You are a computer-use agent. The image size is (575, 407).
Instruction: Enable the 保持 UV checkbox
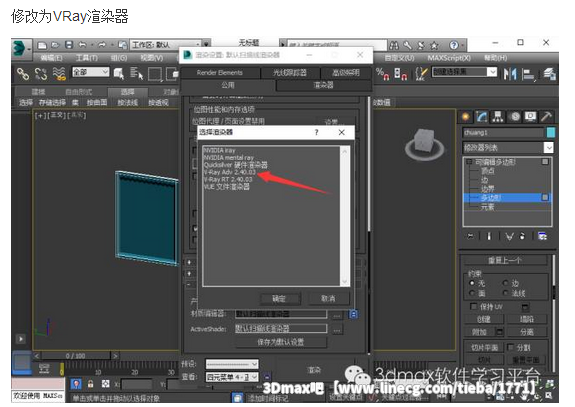click(473, 306)
